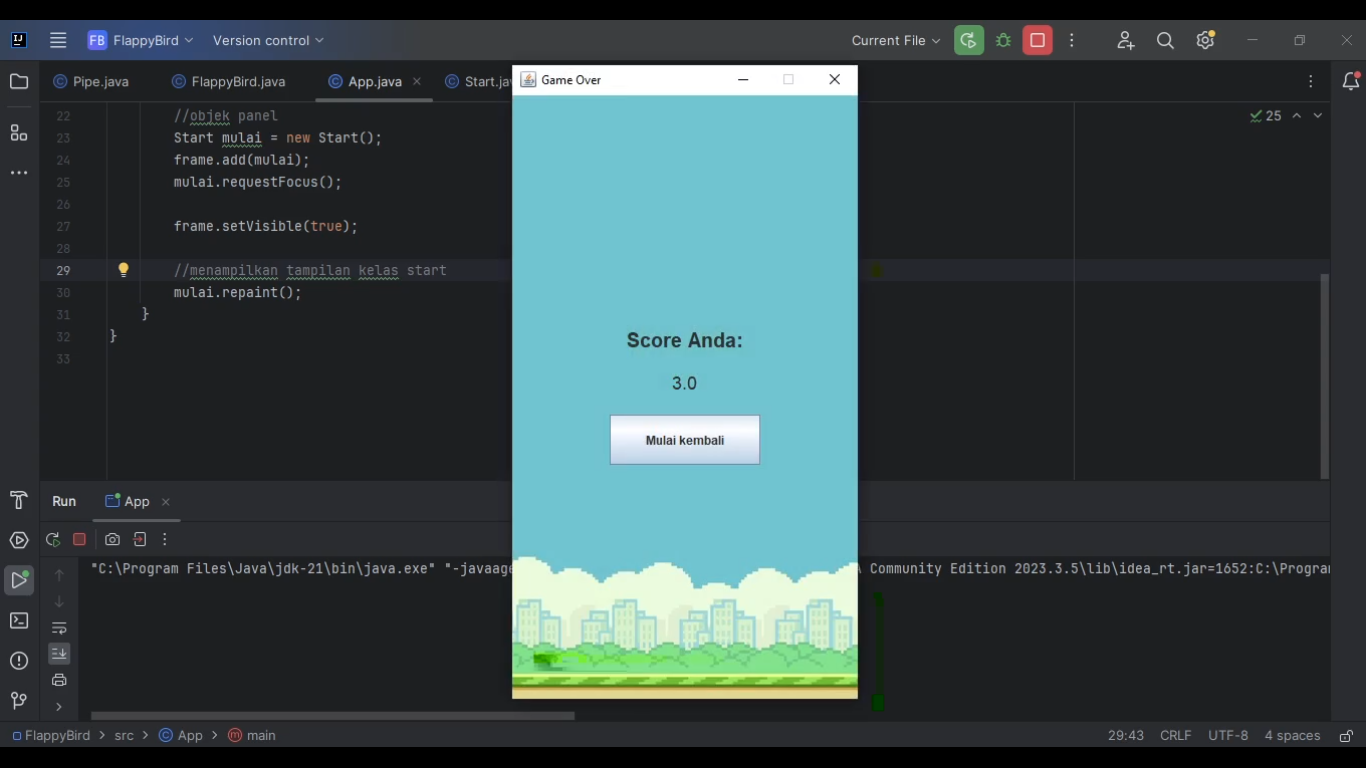This screenshot has height=768, width=1366.
Task: Rerun App with the toolbar run button
Action: pyautogui.click(x=968, y=41)
